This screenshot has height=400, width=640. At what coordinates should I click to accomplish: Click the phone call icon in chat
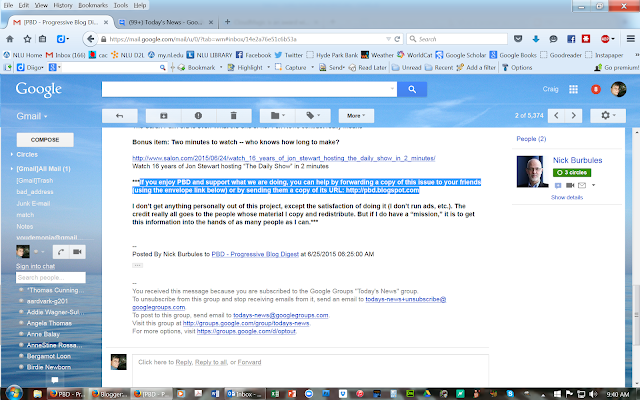point(61,252)
